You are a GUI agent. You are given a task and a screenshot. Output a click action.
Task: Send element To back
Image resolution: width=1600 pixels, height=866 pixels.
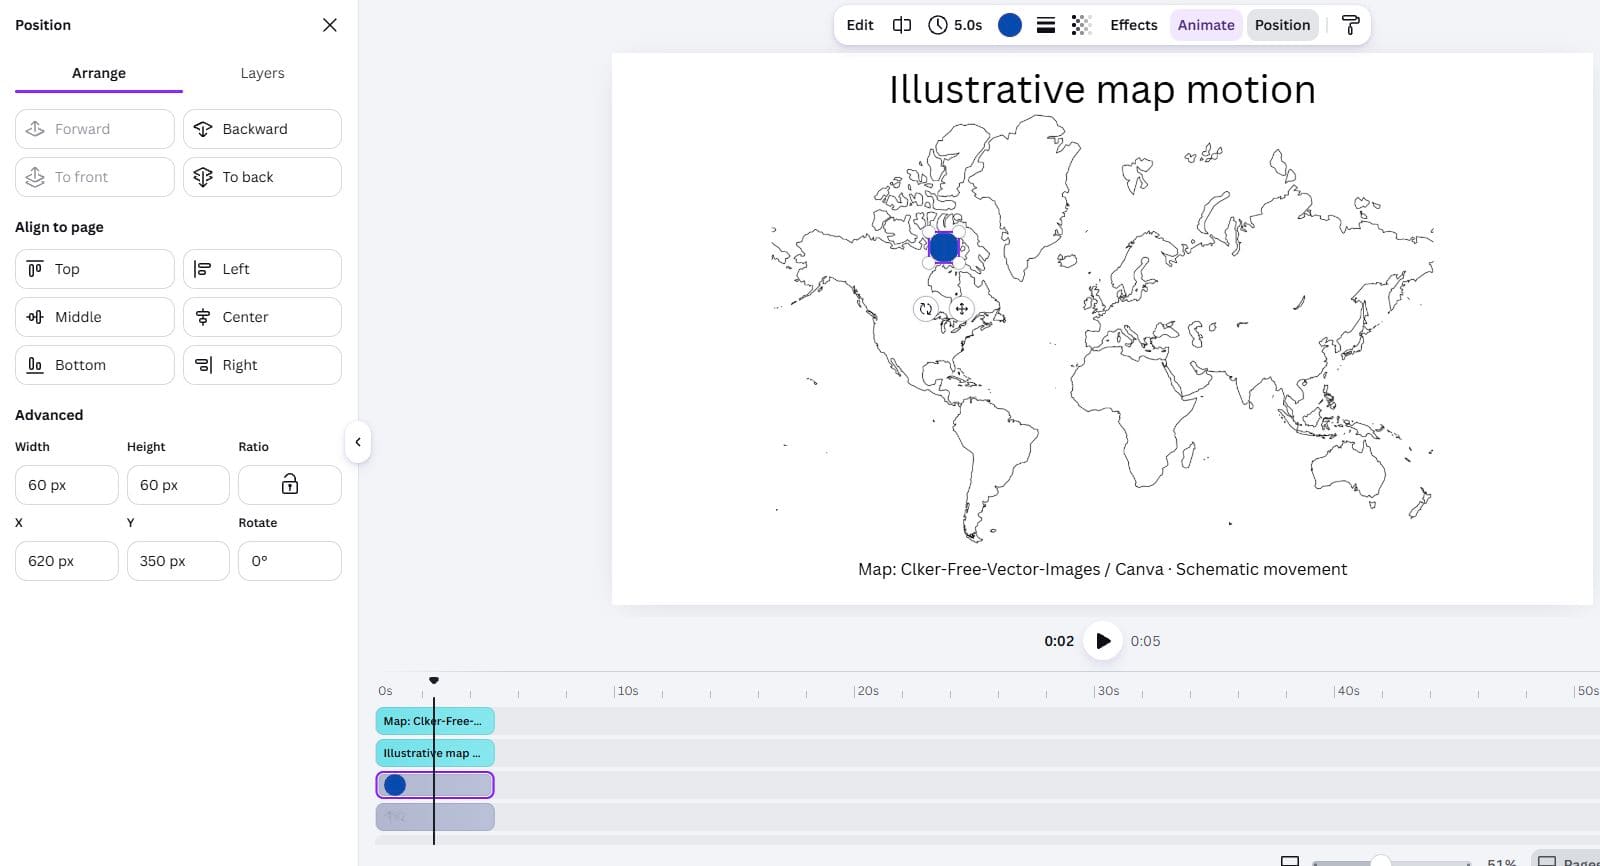pos(262,177)
